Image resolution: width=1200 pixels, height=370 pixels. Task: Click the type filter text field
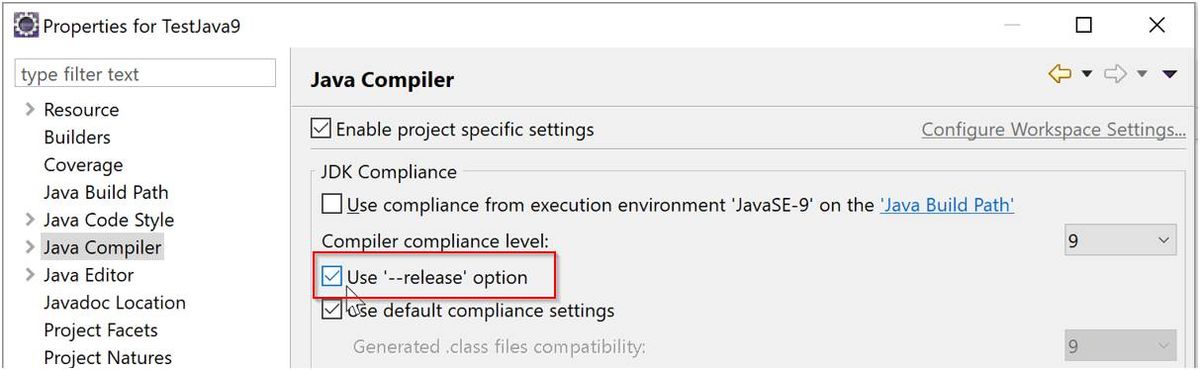coord(146,74)
